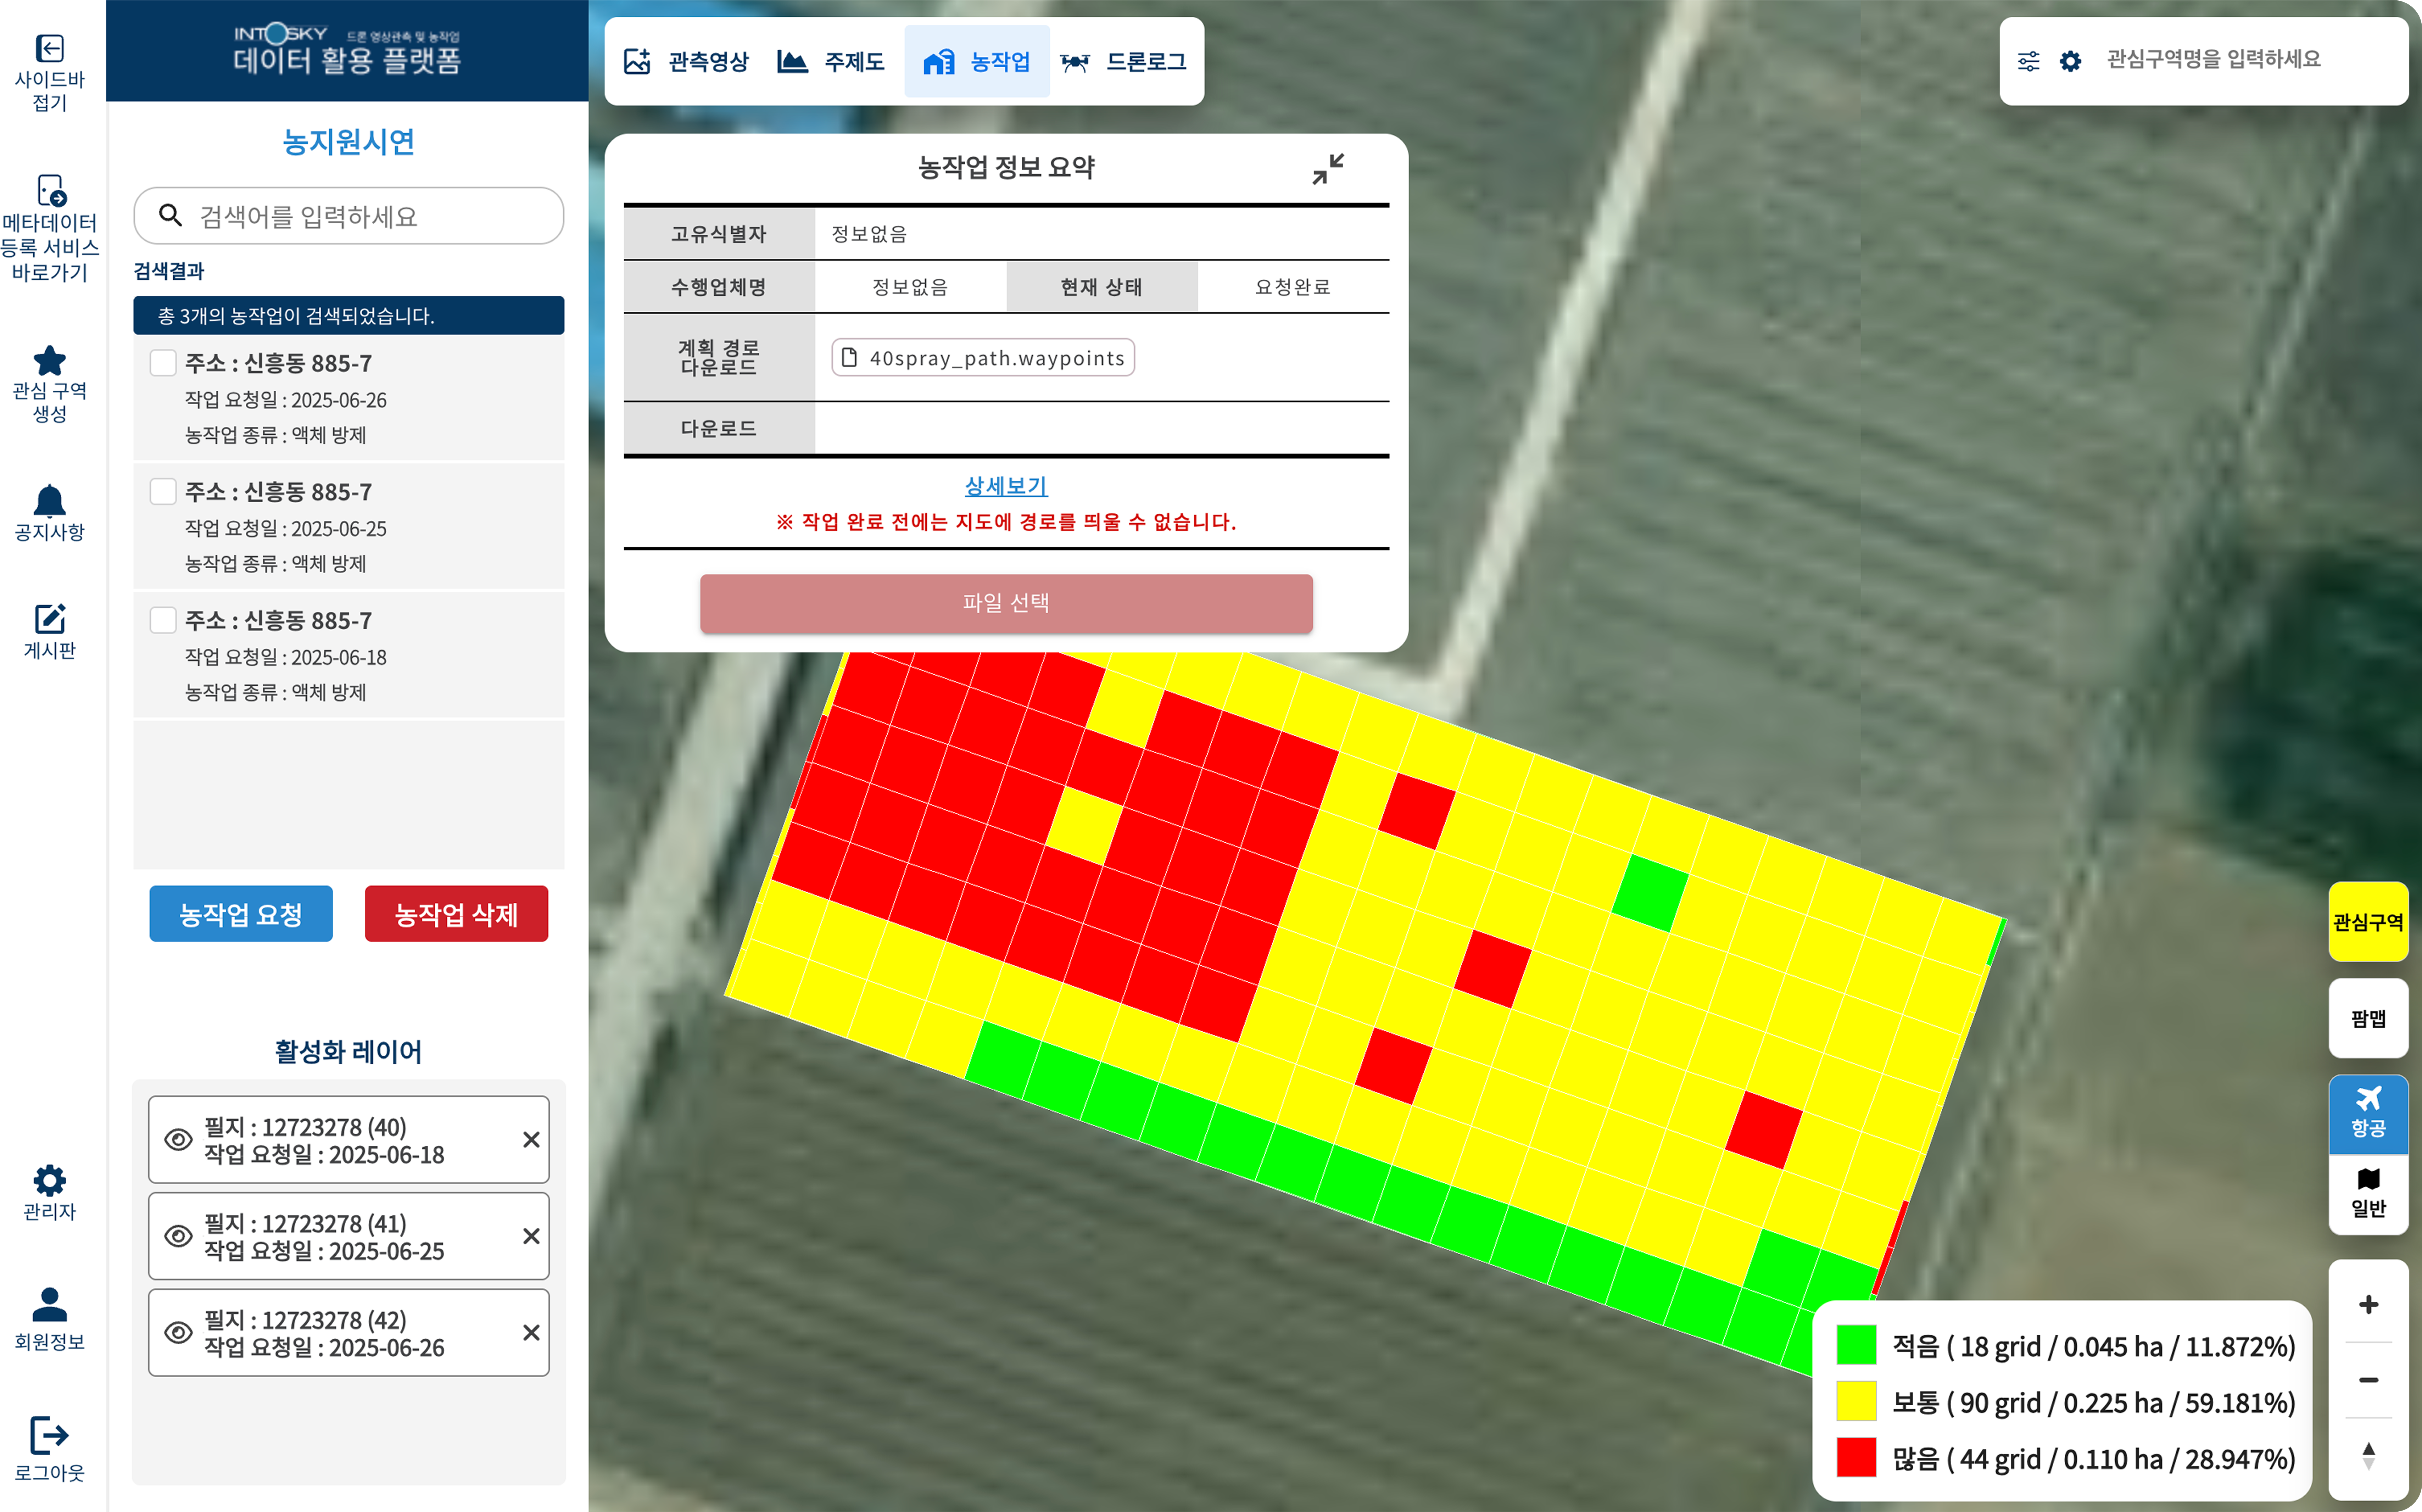Open the 상세보기 link
The height and width of the screenshot is (1512, 2422).
coord(1005,486)
